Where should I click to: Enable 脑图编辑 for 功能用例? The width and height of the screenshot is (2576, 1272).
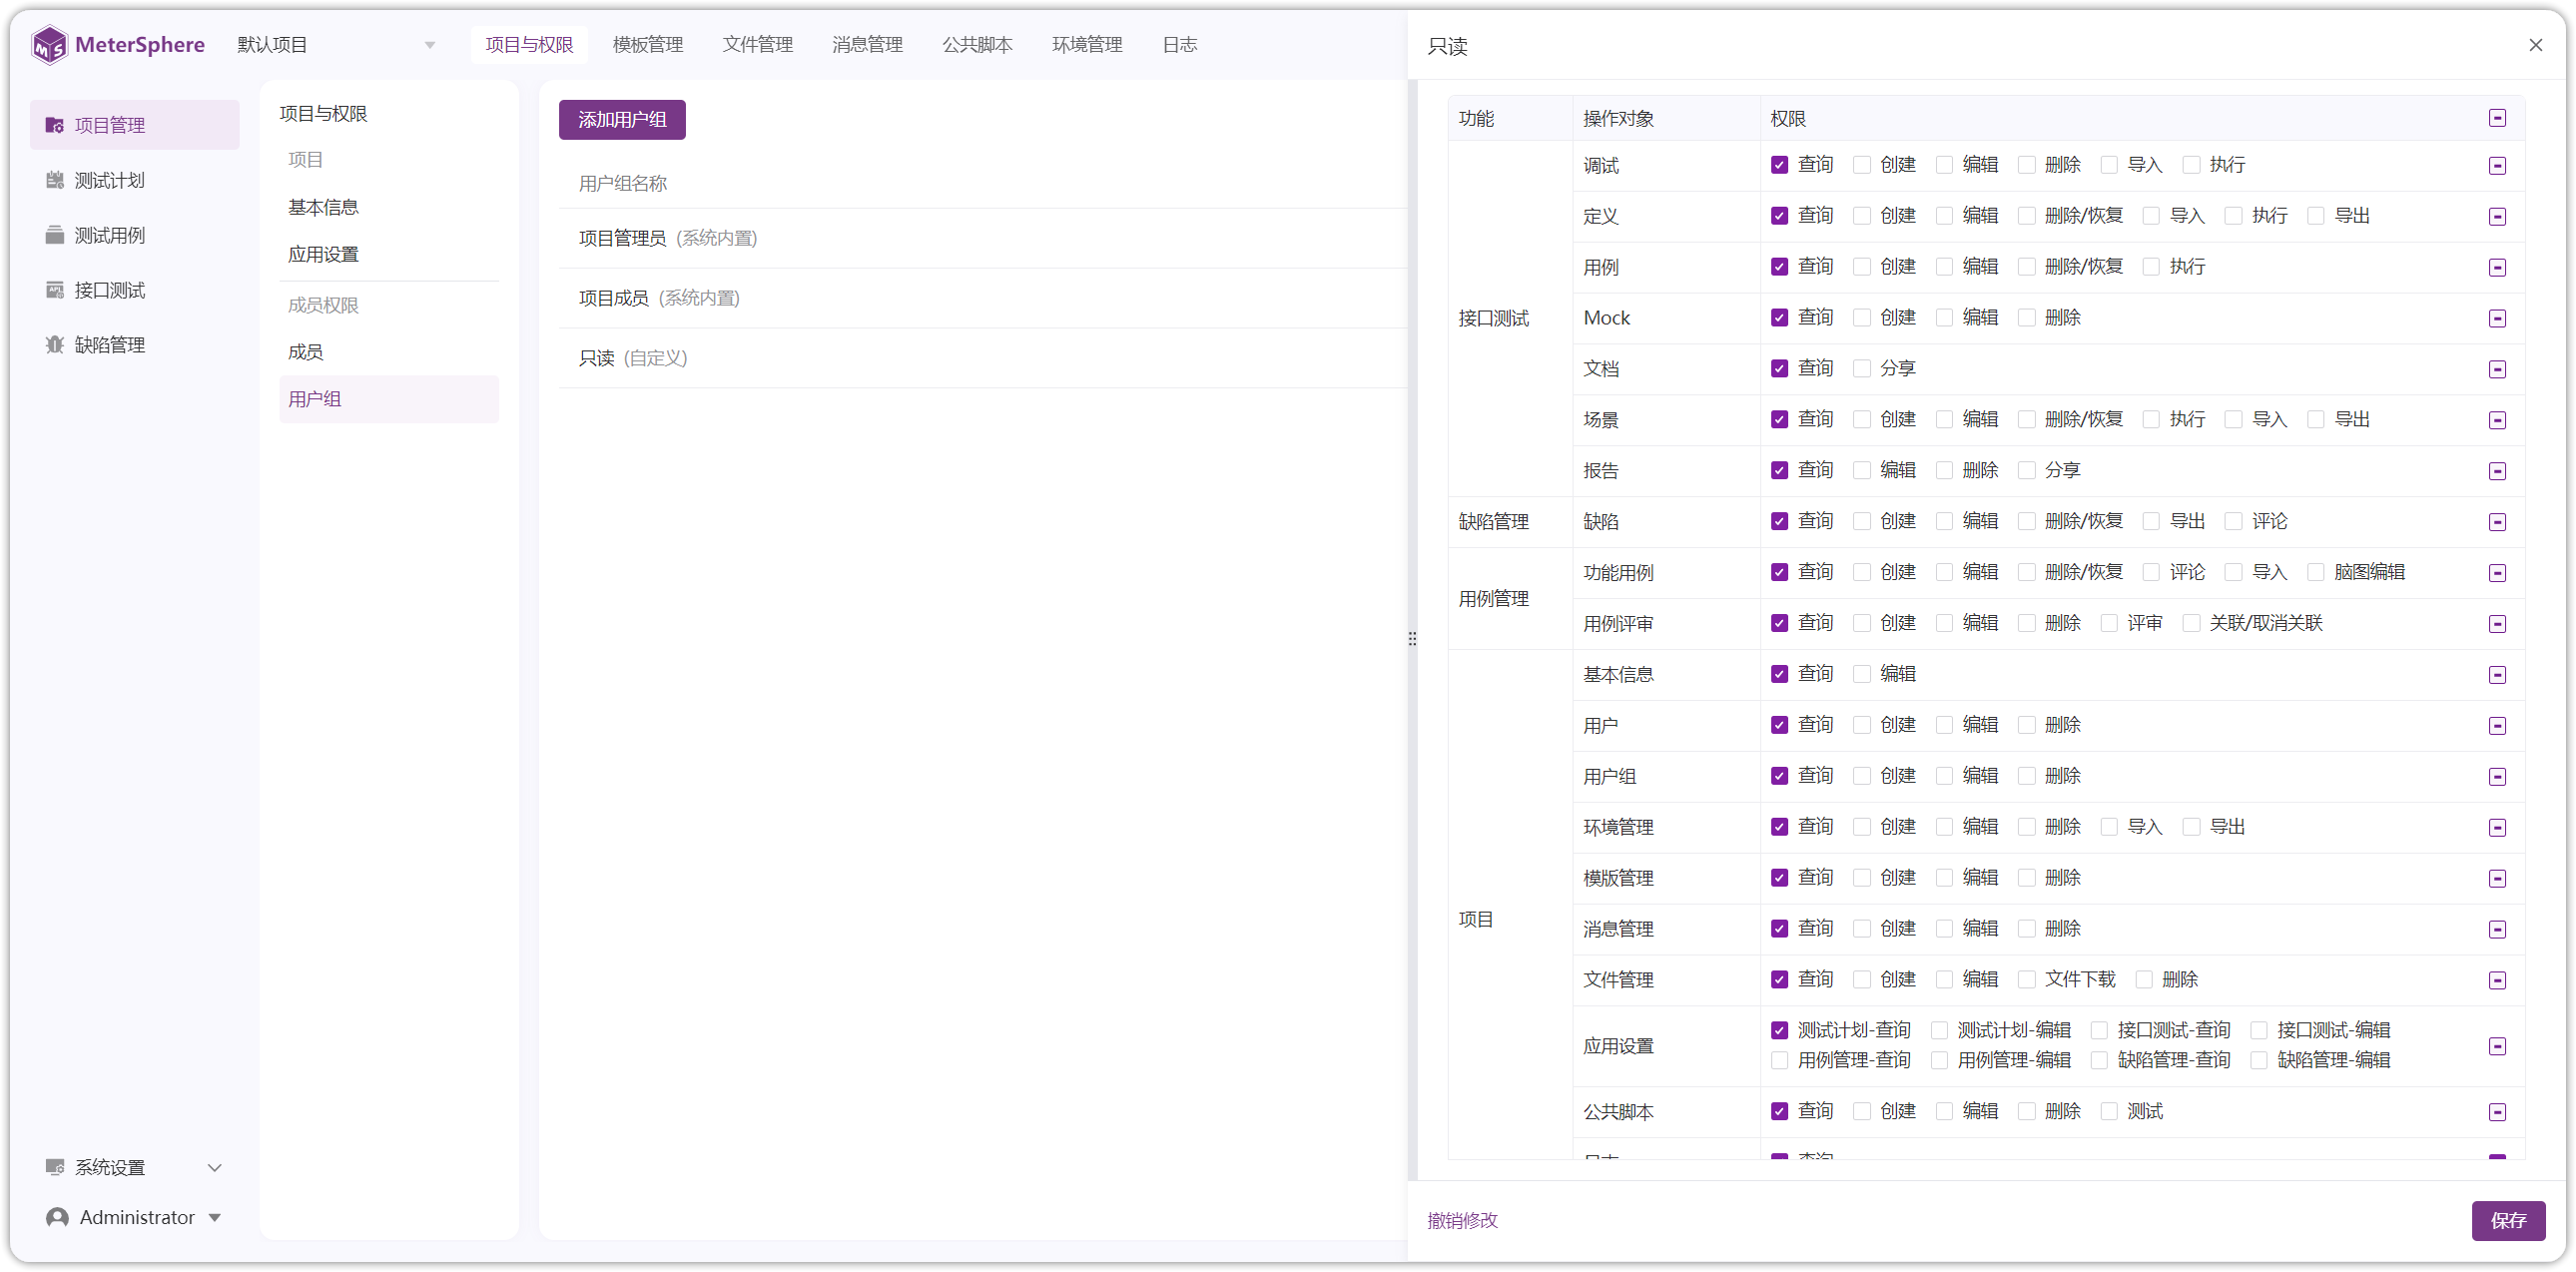coord(2315,572)
